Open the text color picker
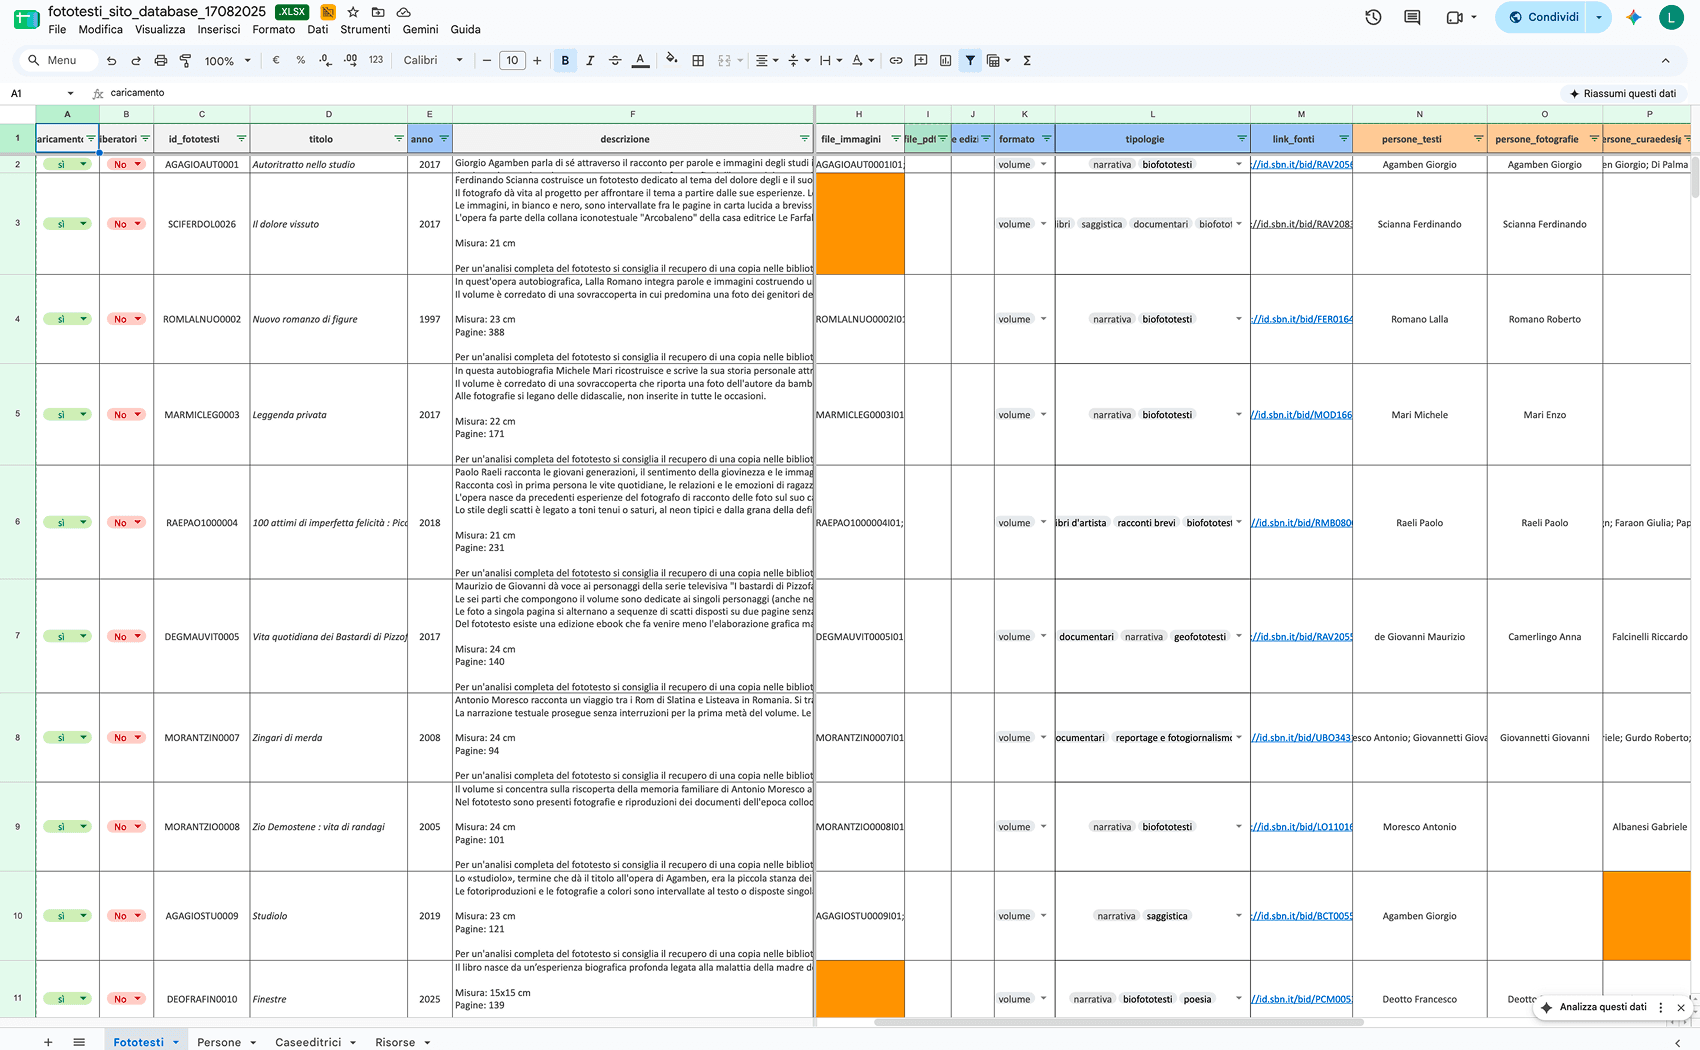Image resolution: width=1700 pixels, height=1050 pixels. pos(641,61)
